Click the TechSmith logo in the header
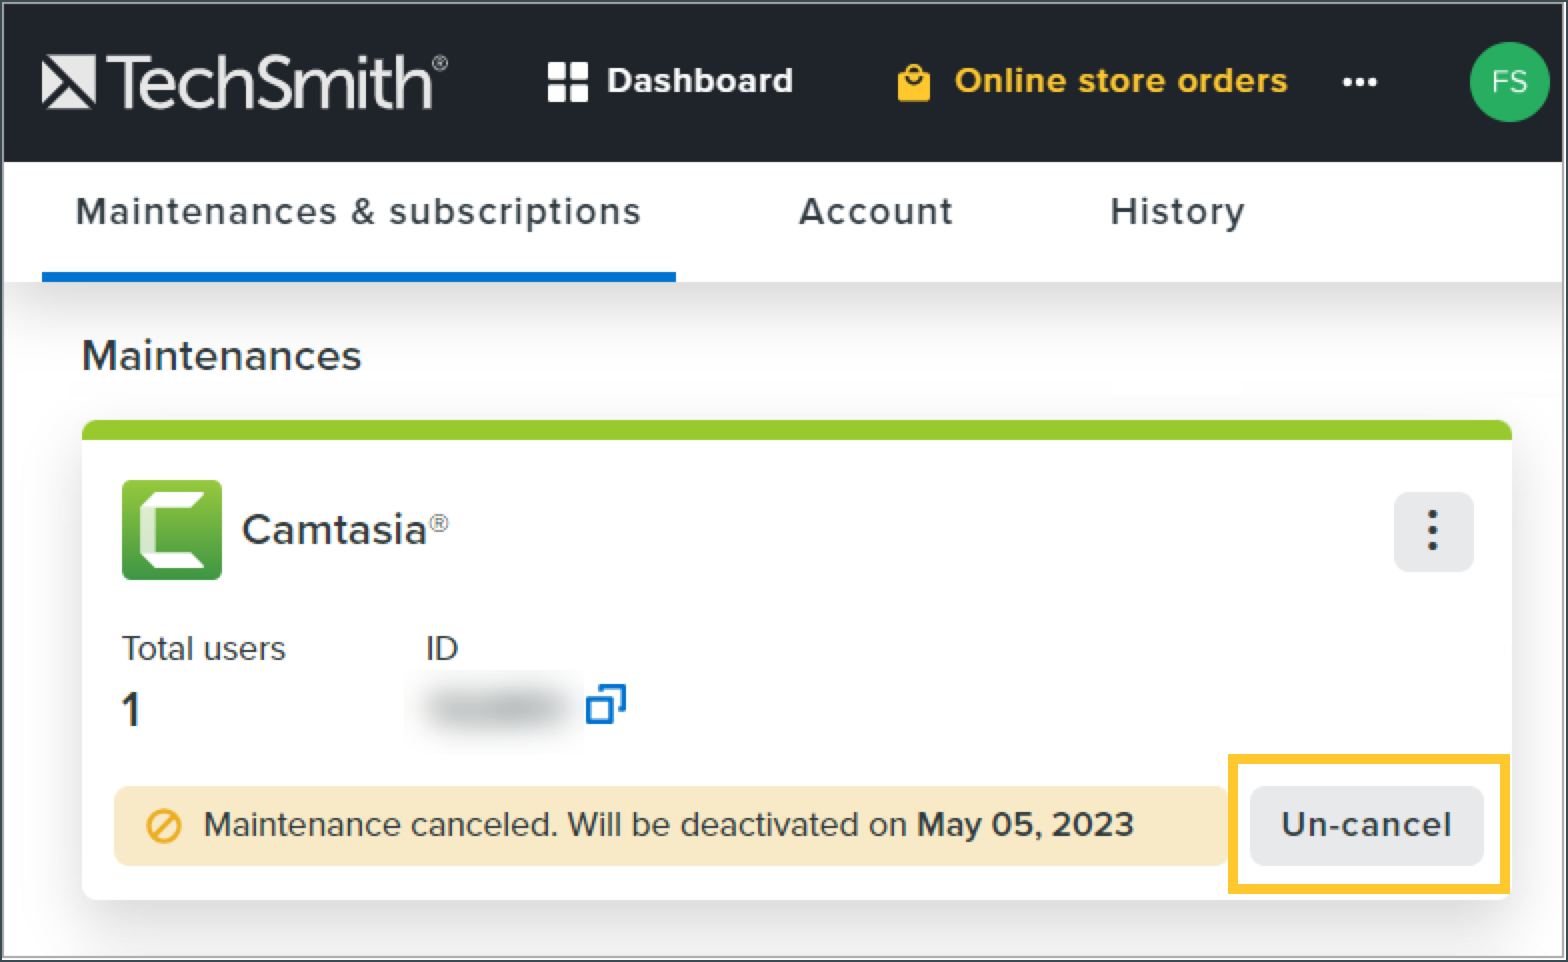 (240, 81)
